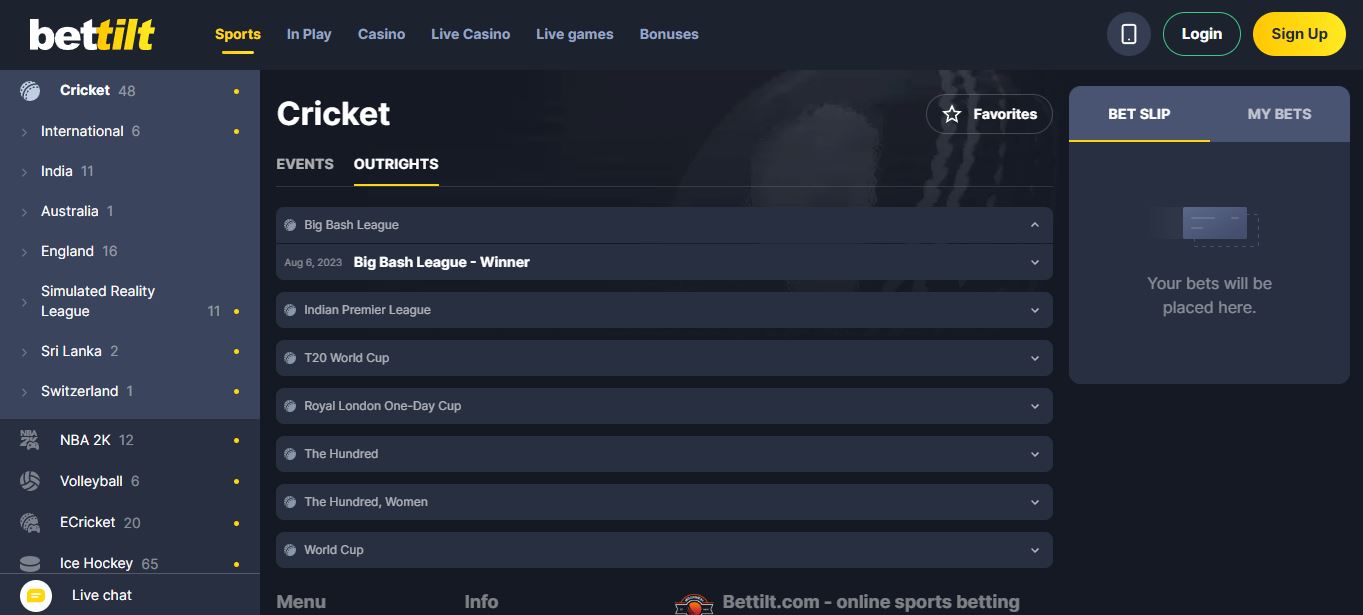Image resolution: width=1363 pixels, height=615 pixels.
Task: Click cricket icon beside Royal London One-Day Cup
Action: tap(290, 406)
